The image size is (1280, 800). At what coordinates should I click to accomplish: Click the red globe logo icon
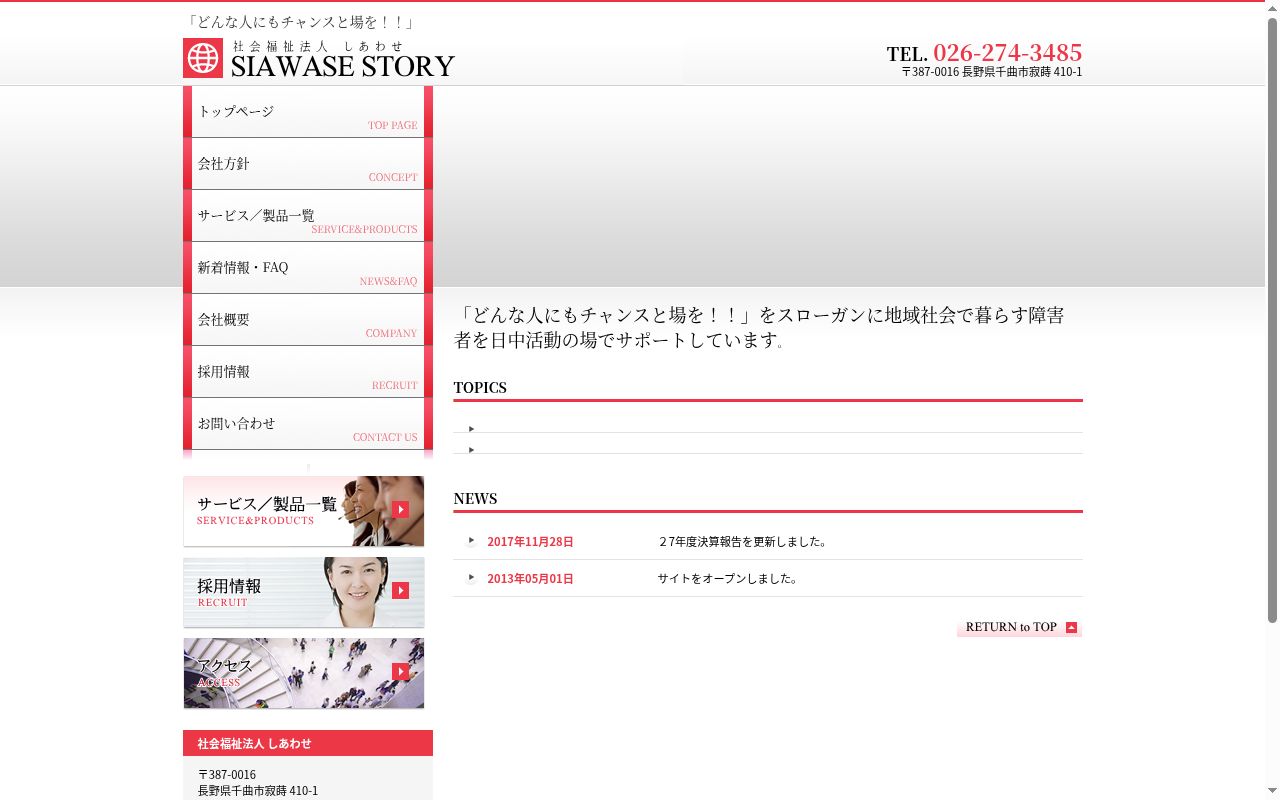(203, 58)
